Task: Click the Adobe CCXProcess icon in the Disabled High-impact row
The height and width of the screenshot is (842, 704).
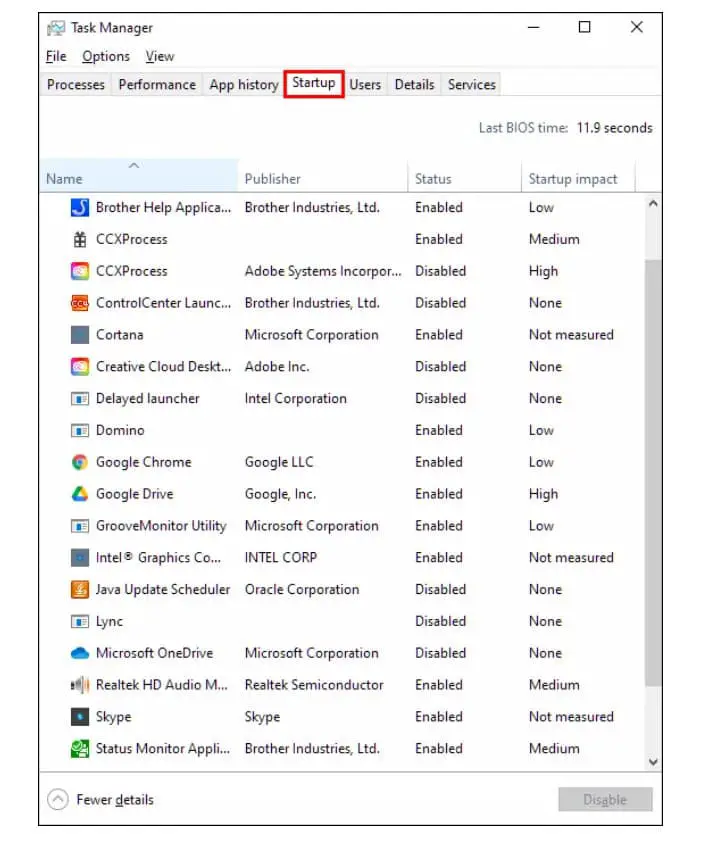Action: click(x=79, y=271)
